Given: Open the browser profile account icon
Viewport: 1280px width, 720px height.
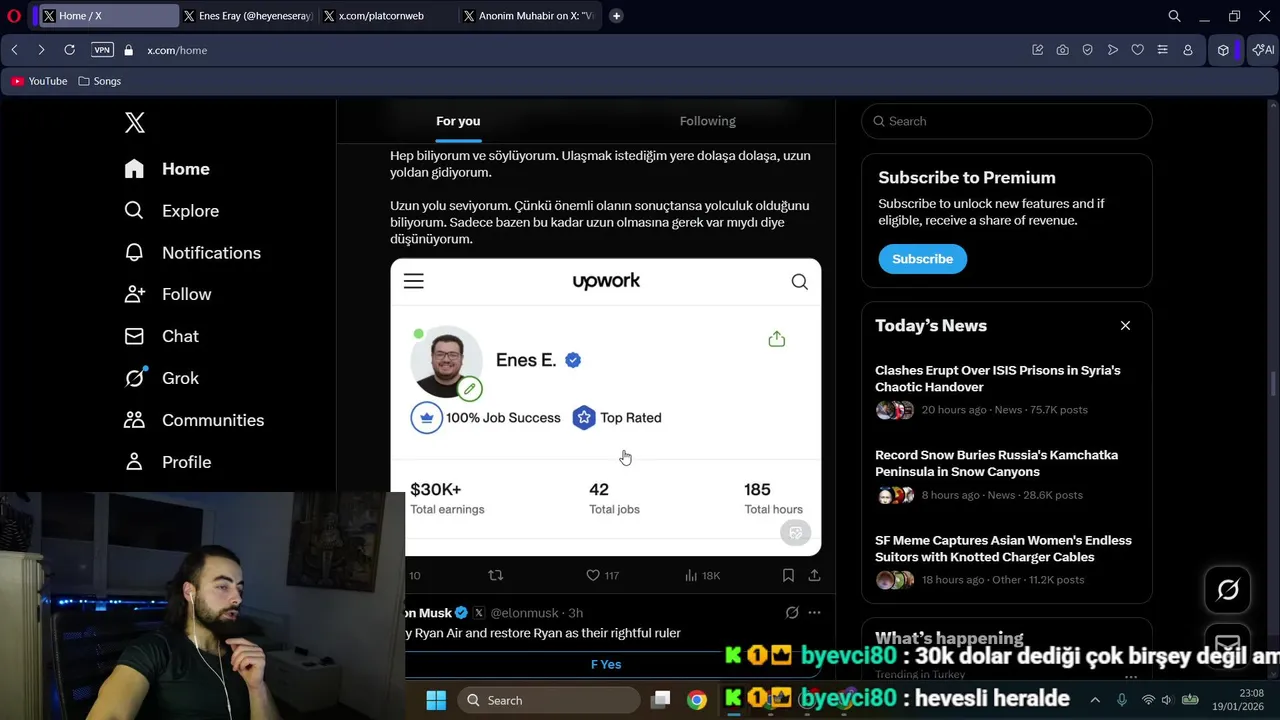Looking at the screenshot, I should pyautogui.click(x=1188, y=50).
